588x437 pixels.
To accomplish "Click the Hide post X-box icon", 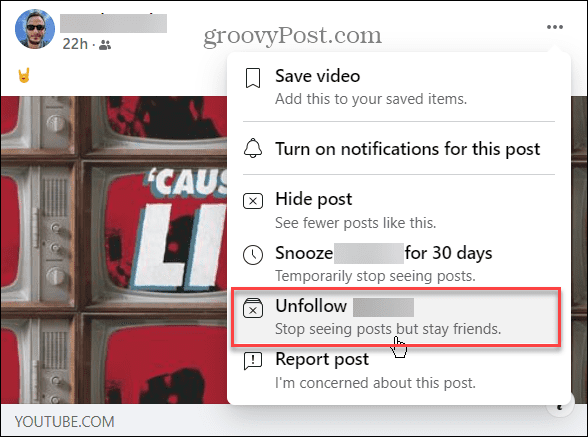I will coord(253,201).
